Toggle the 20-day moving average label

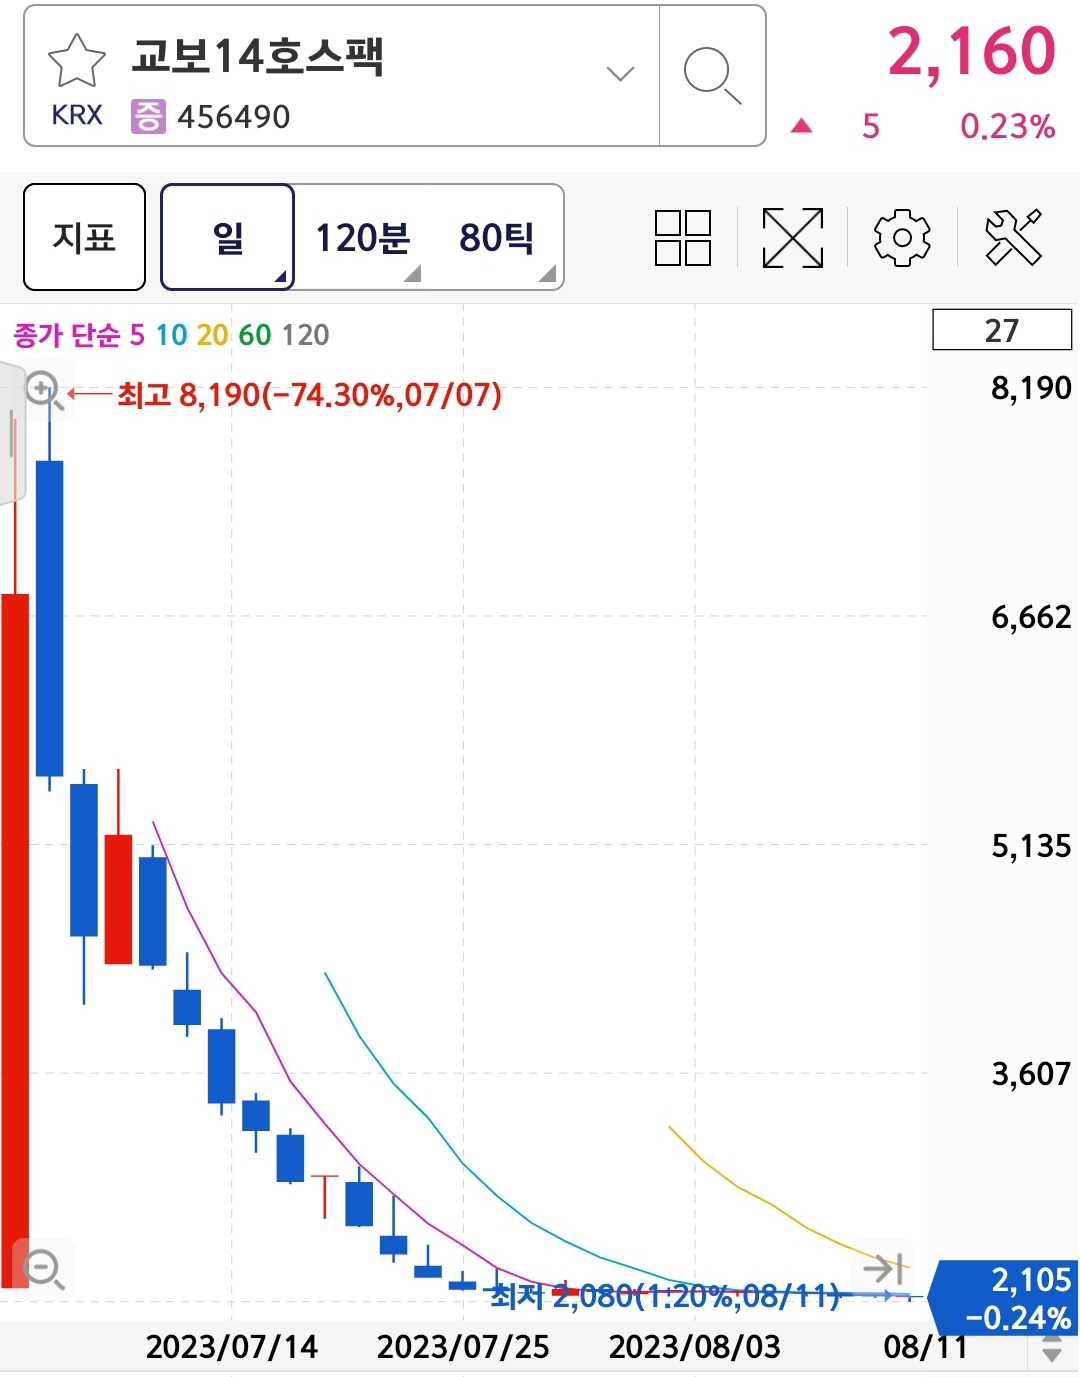click(212, 335)
